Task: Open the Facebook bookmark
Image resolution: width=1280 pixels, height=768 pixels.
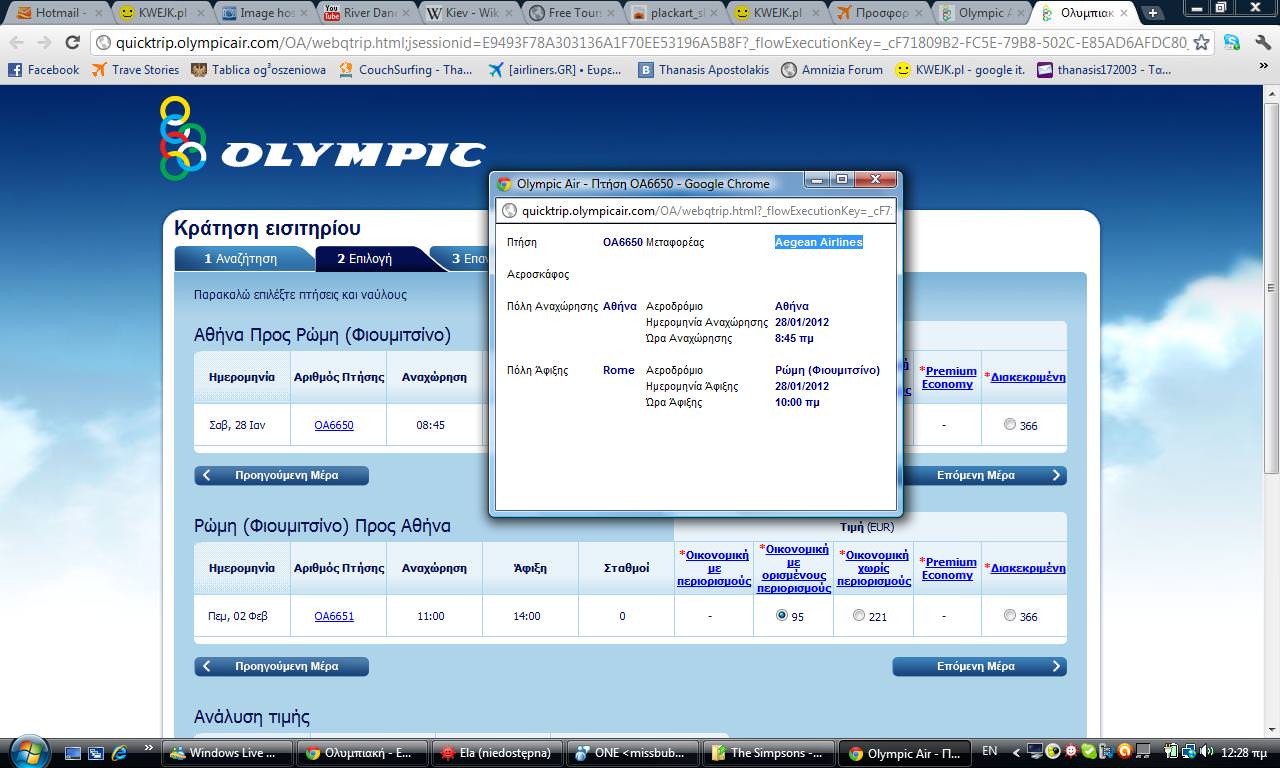Action: 44,70
